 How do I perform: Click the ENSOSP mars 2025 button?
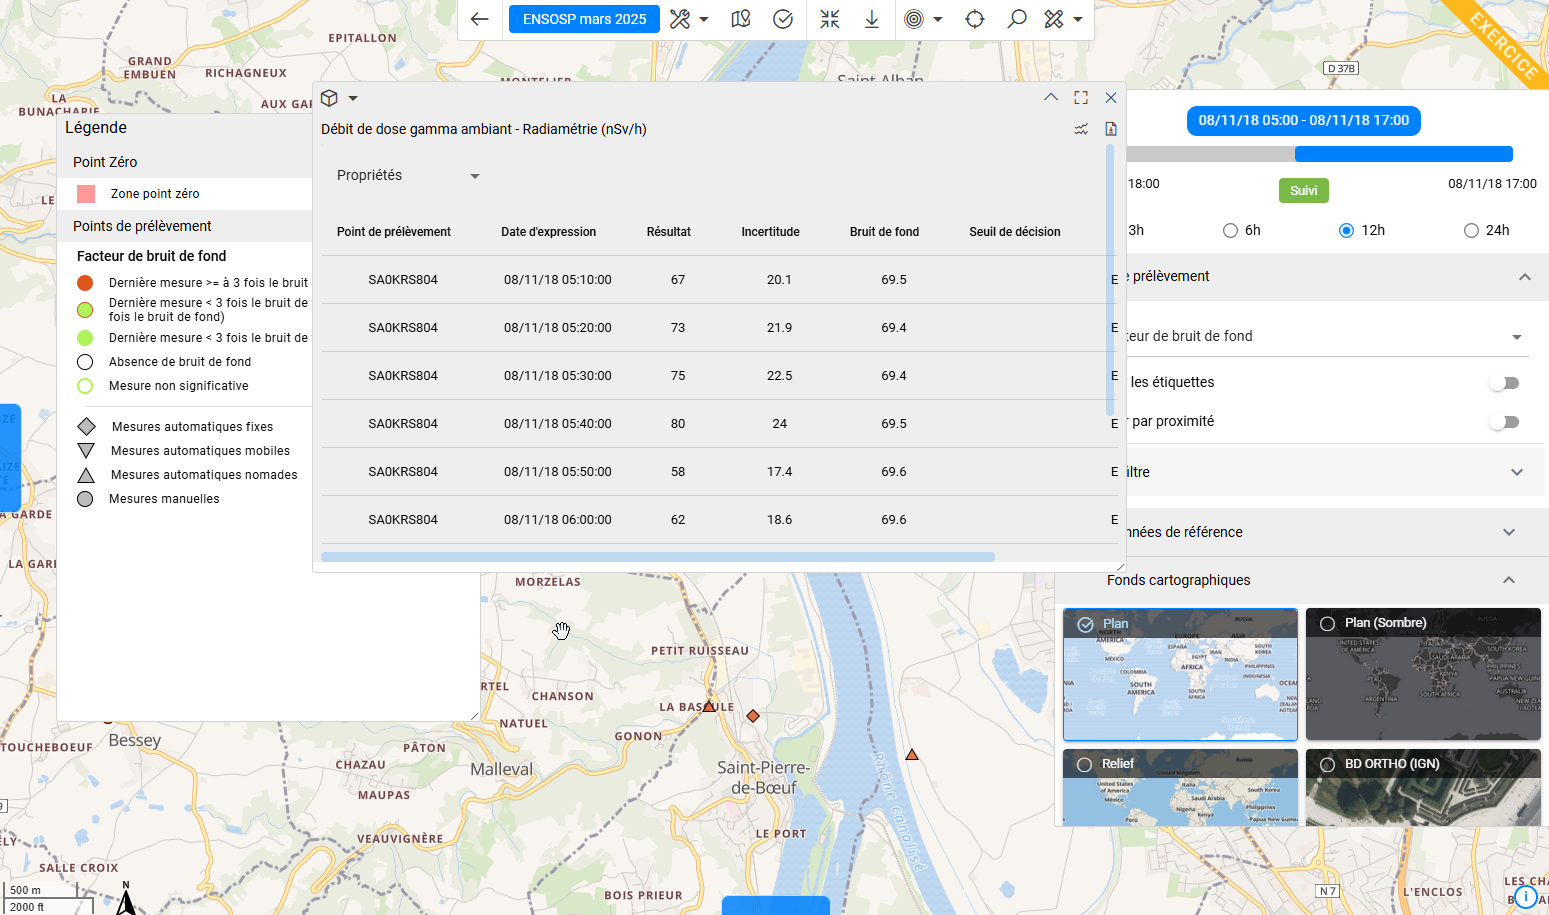tap(584, 19)
